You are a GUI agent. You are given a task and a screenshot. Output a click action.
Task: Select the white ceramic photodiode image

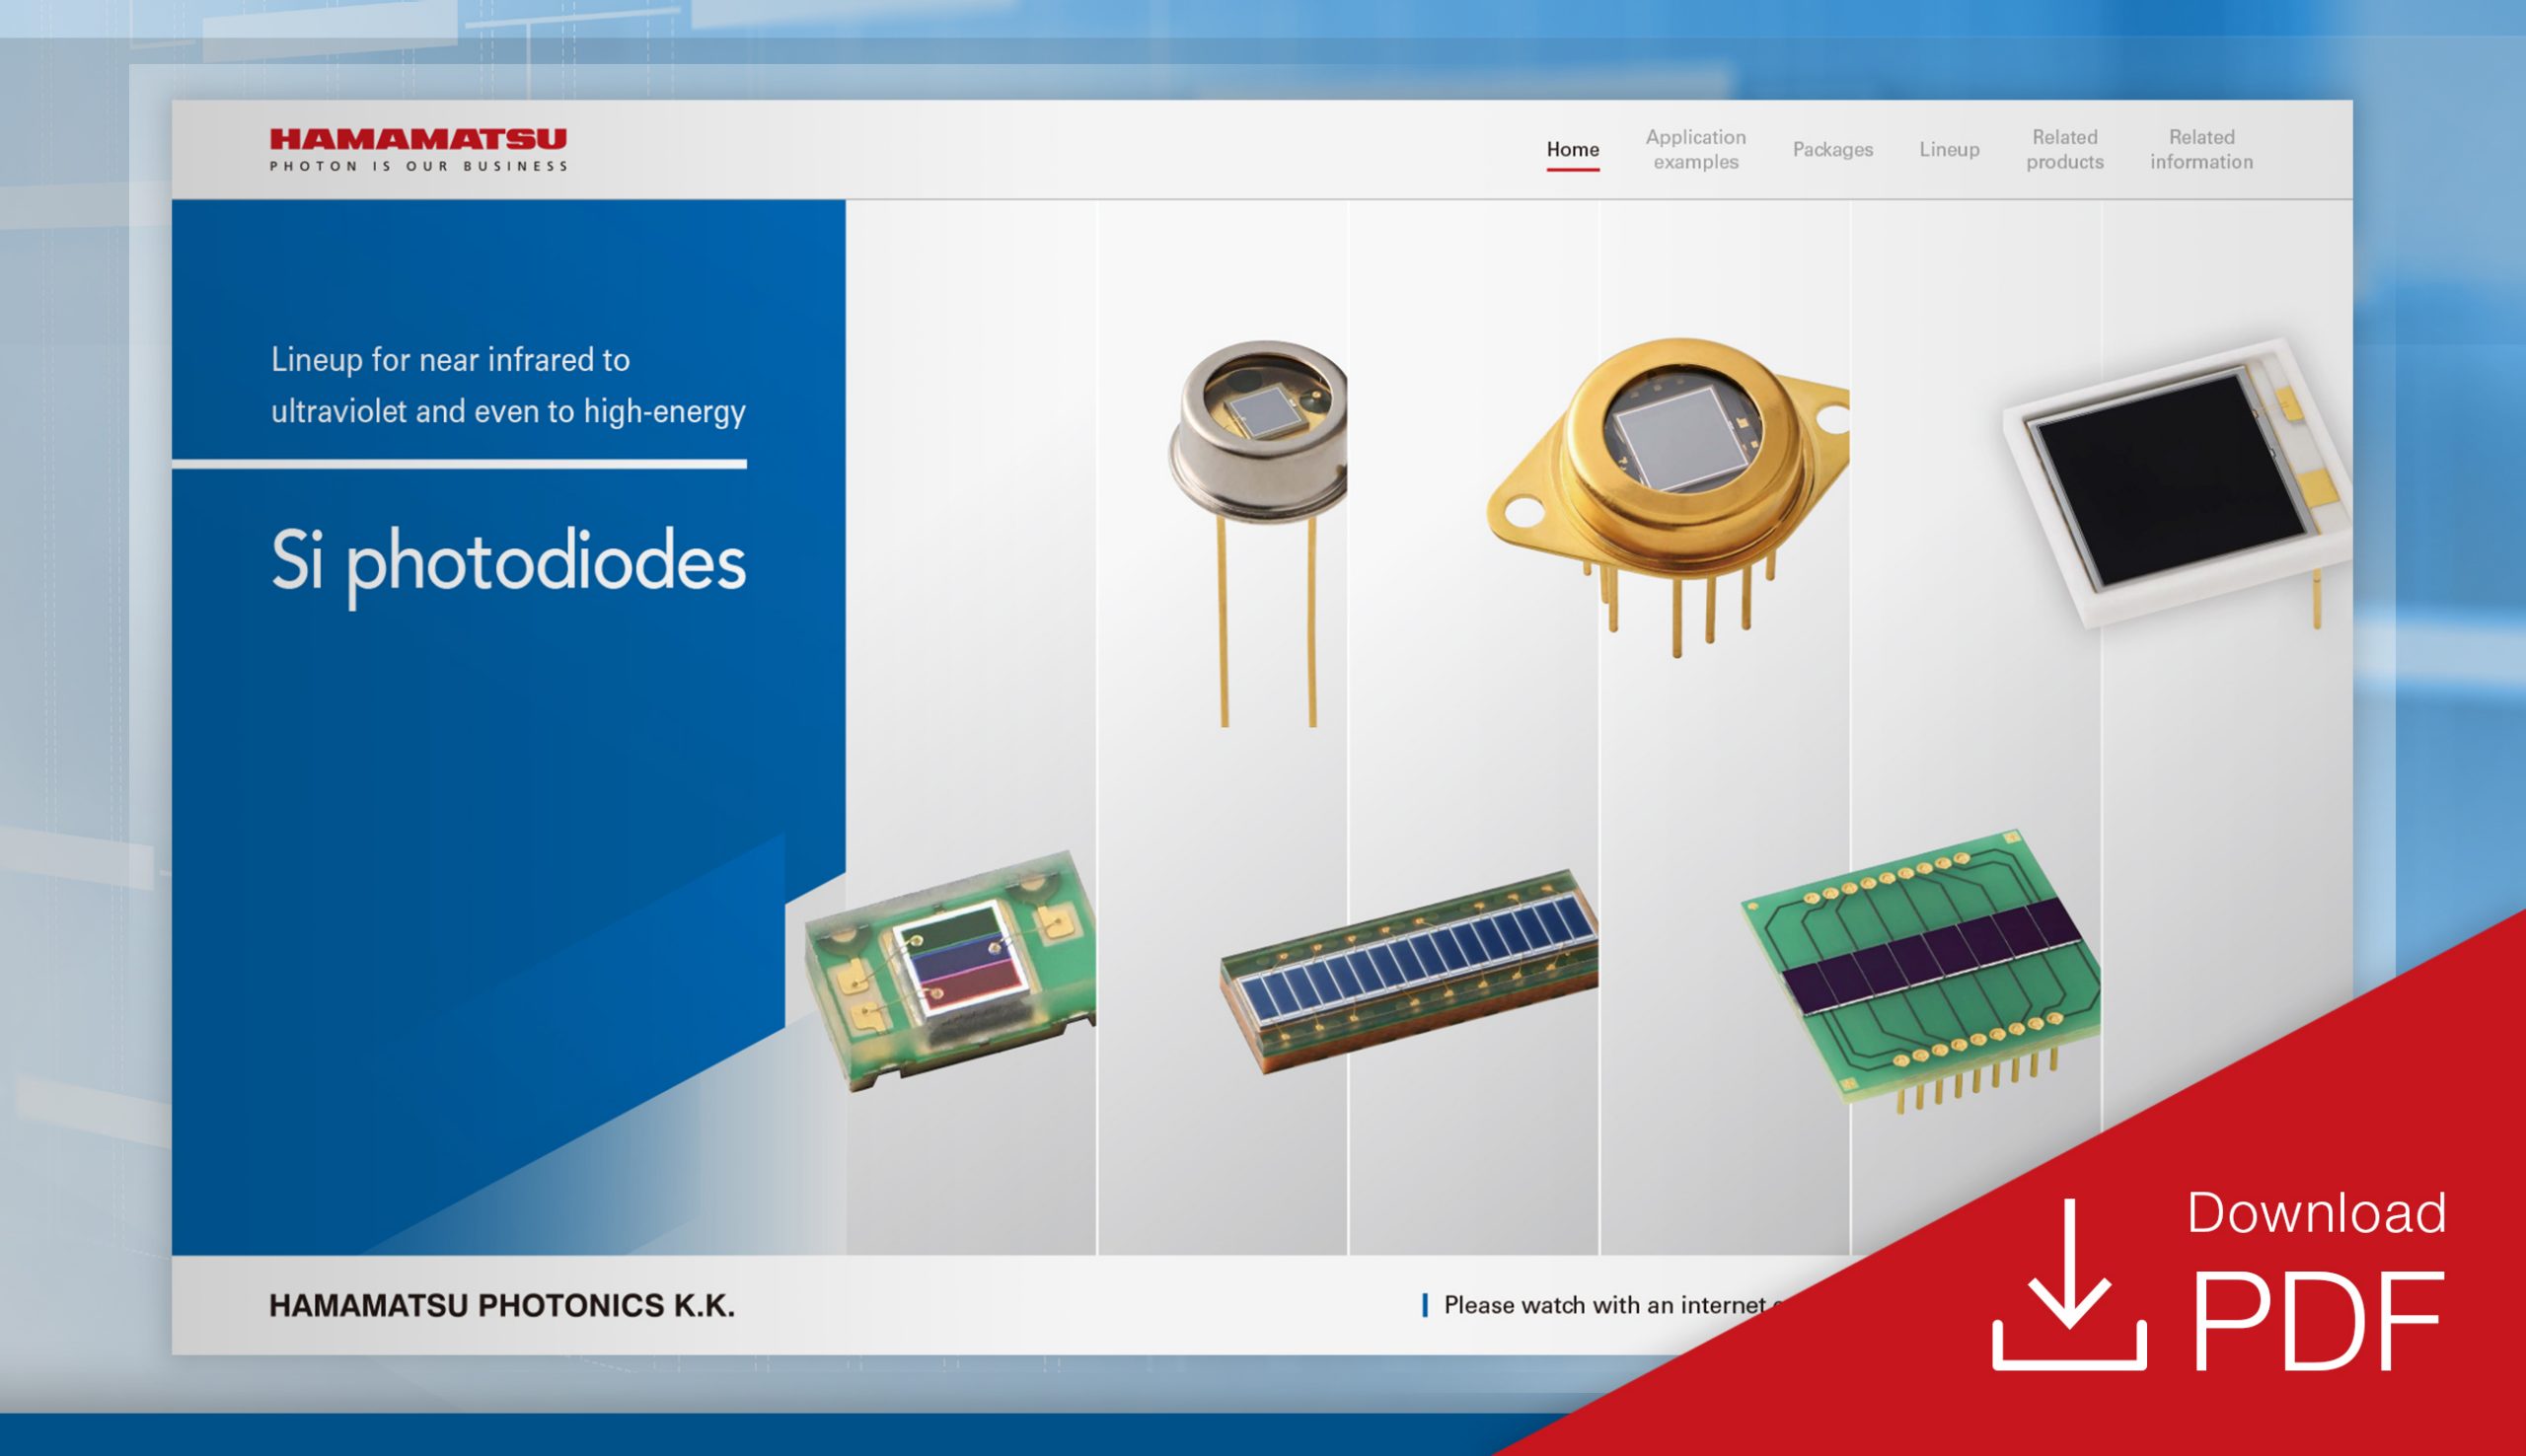click(2176, 483)
